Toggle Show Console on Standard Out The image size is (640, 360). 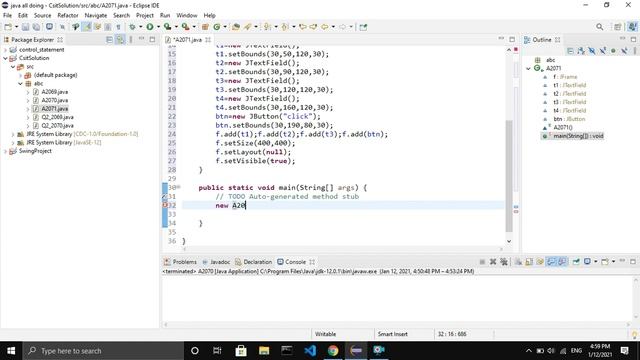(x=551, y=262)
